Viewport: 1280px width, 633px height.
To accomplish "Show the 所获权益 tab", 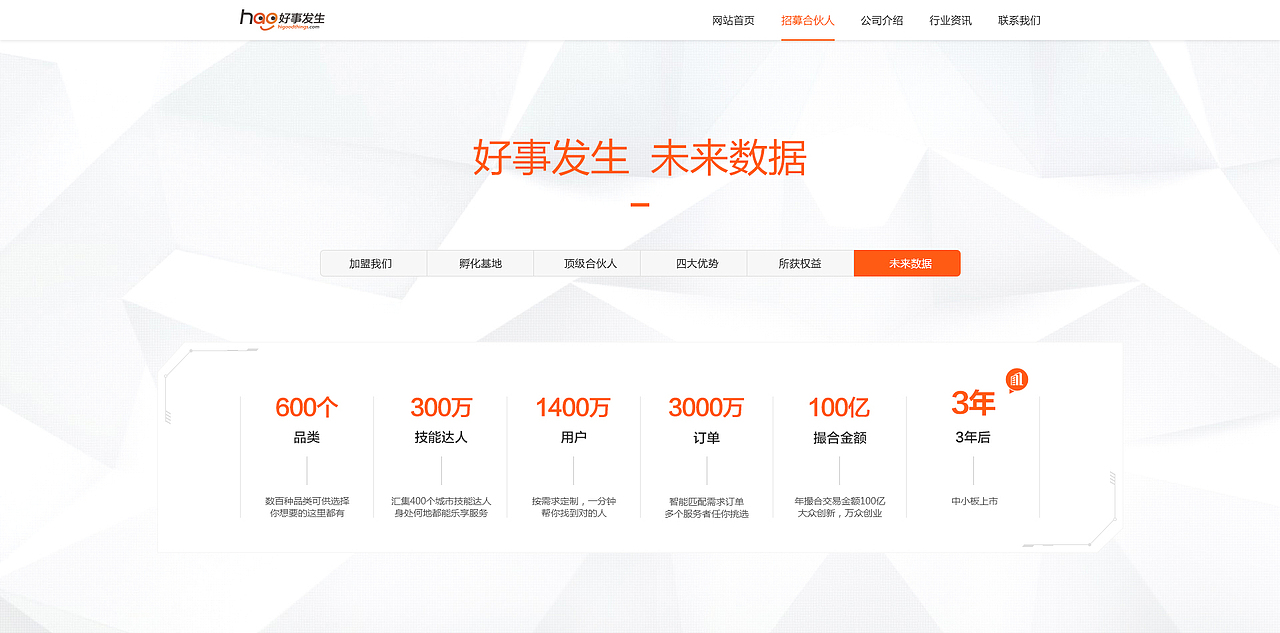I will coord(801,263).
